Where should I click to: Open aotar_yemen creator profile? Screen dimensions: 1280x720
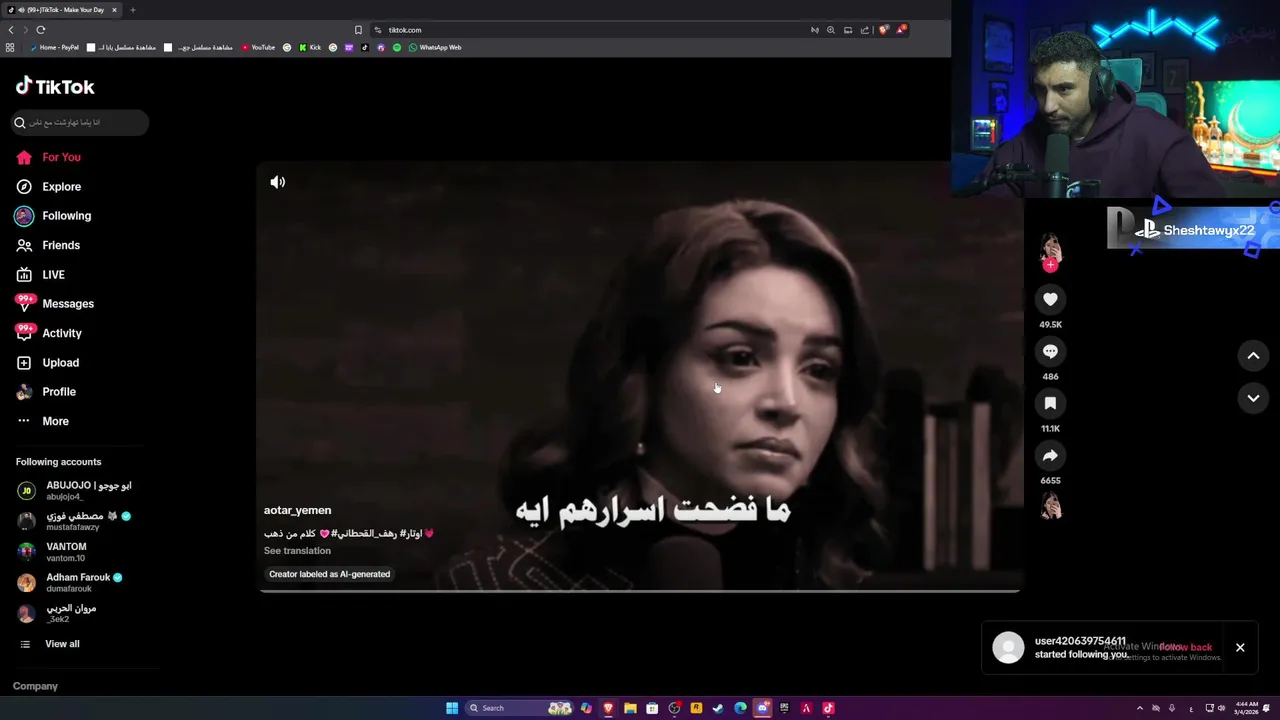[297, 510]
